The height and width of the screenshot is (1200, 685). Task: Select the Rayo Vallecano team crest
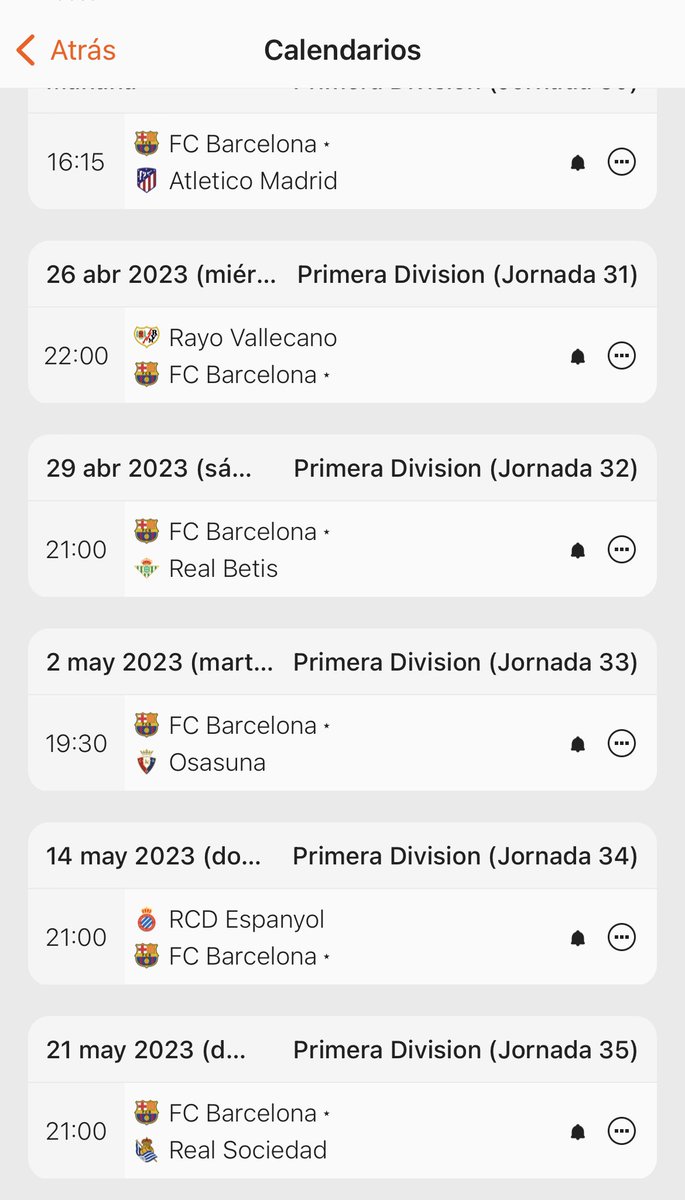pos(147,338)
